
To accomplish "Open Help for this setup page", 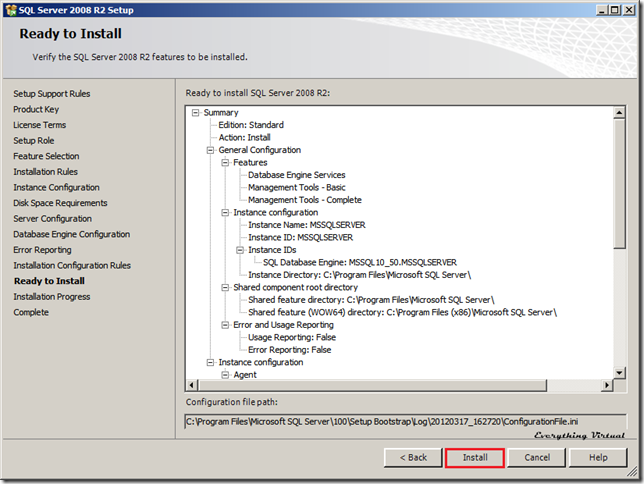I will (x=598, y=458).
